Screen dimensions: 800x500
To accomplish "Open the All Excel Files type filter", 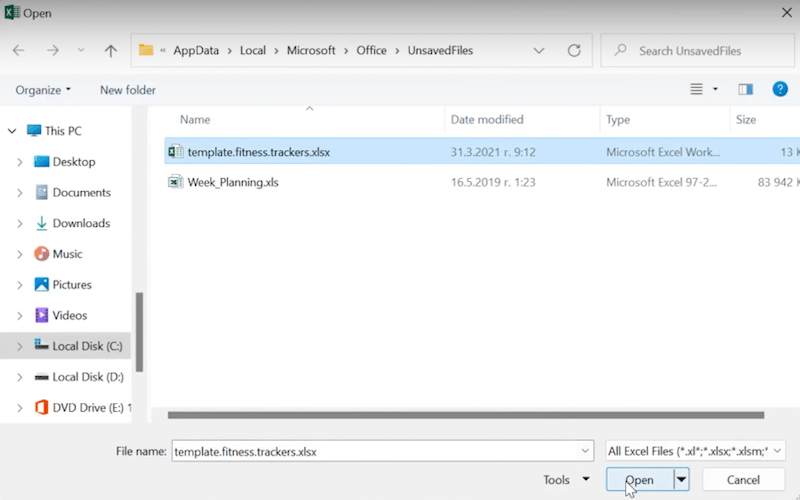I will pos(695,451).
